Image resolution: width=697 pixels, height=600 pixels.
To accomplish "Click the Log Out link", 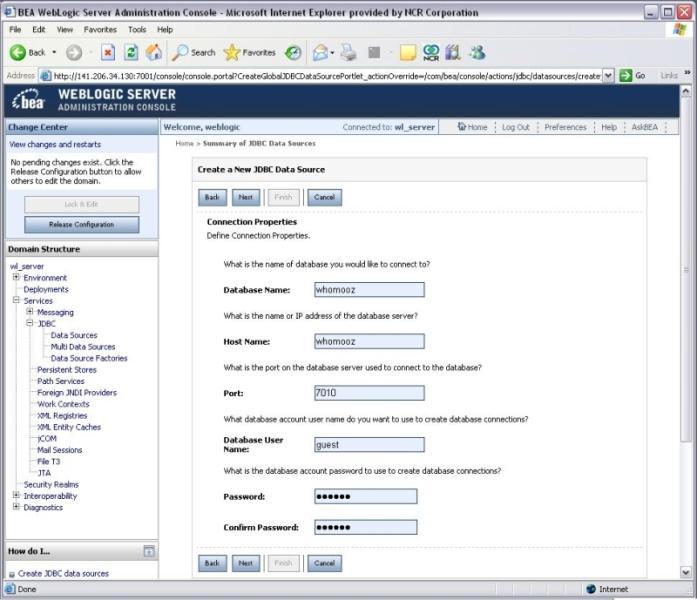I will (x=516, y=127).
